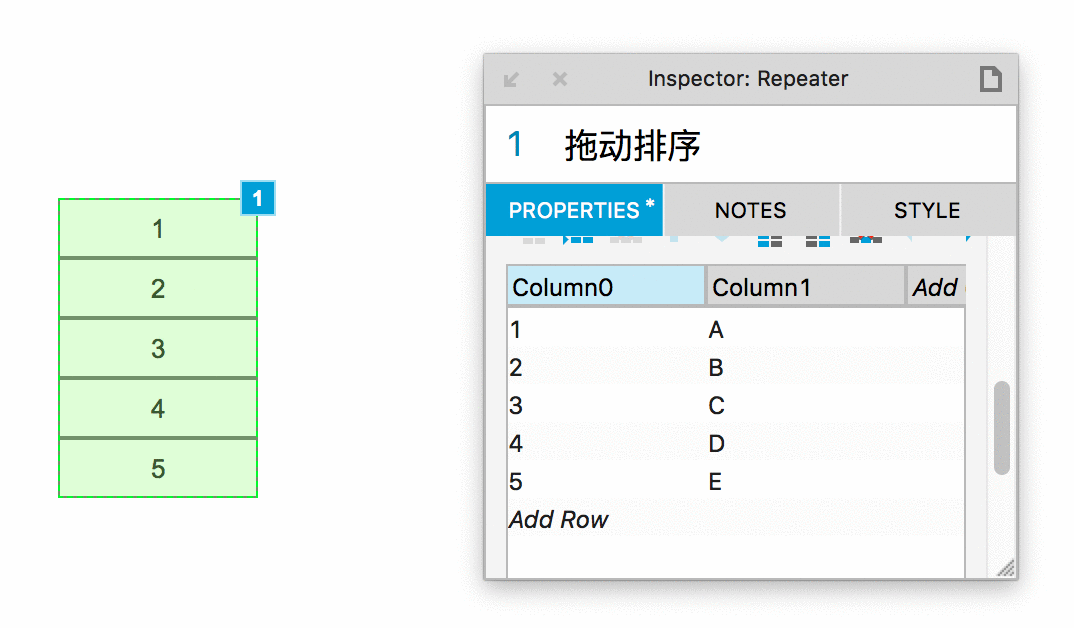The height and width of the screenshot is (628, 1074).
Task: Select the dataset cell containing C
Action: click(x=716, y=406)
